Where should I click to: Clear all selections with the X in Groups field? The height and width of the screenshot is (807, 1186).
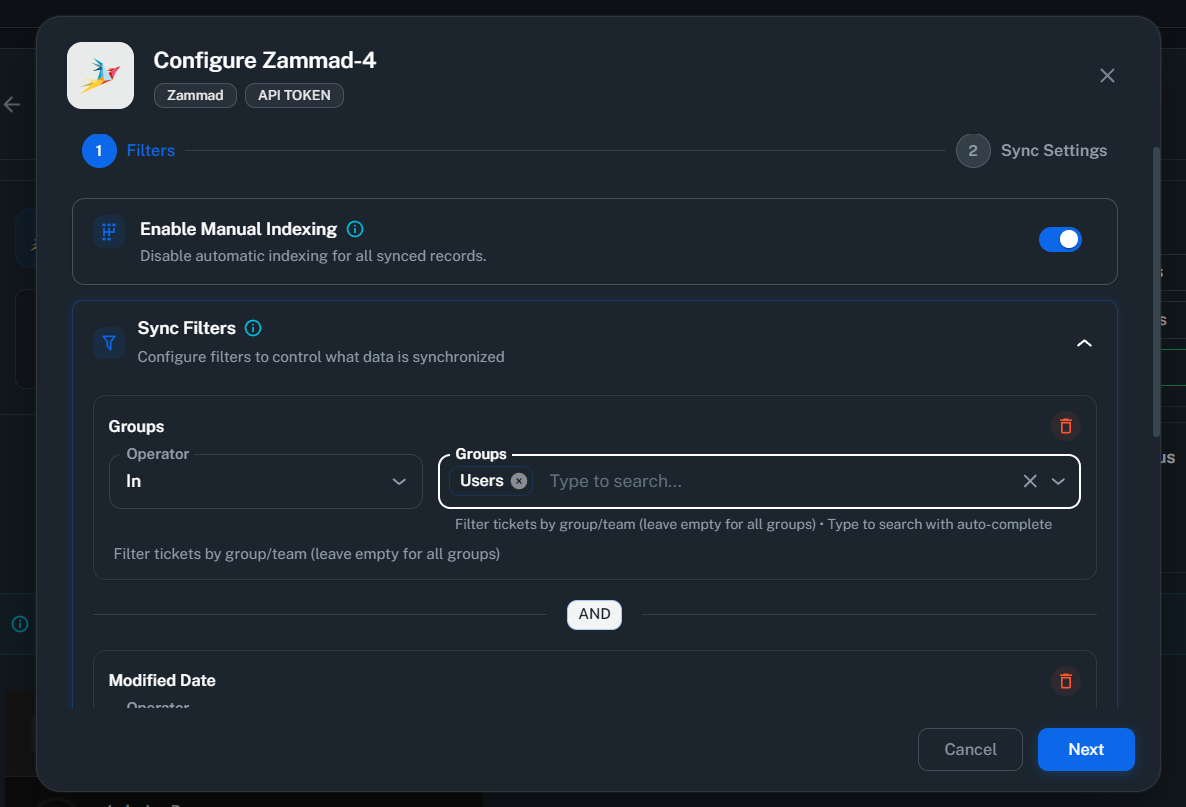point(1030,481)
